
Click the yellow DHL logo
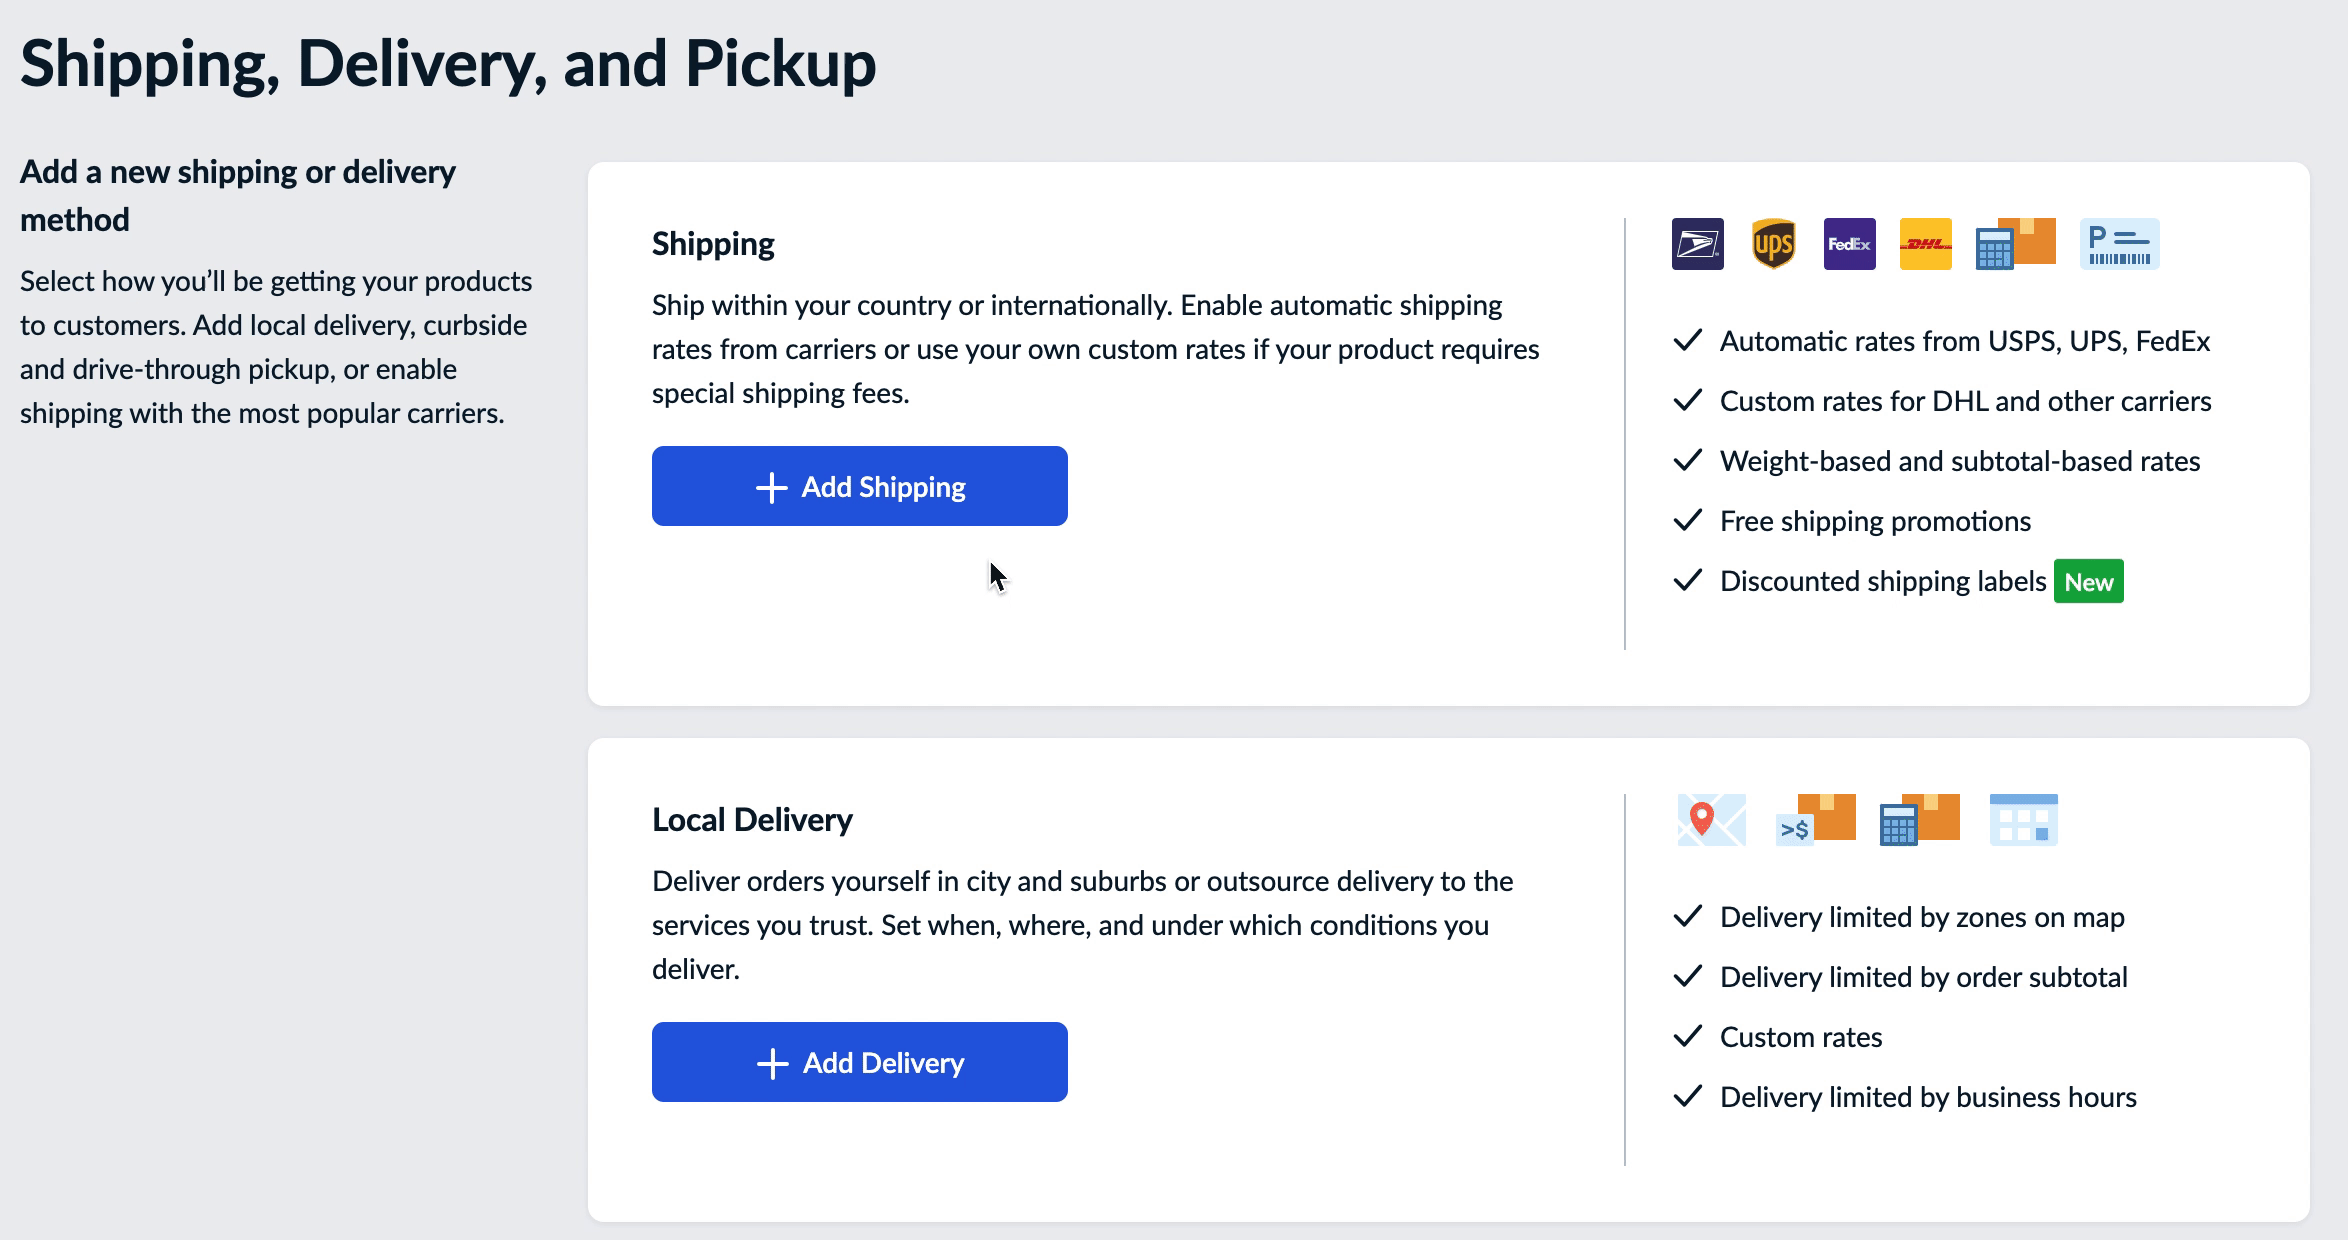pyautogui.click(x=1925, y=244)
